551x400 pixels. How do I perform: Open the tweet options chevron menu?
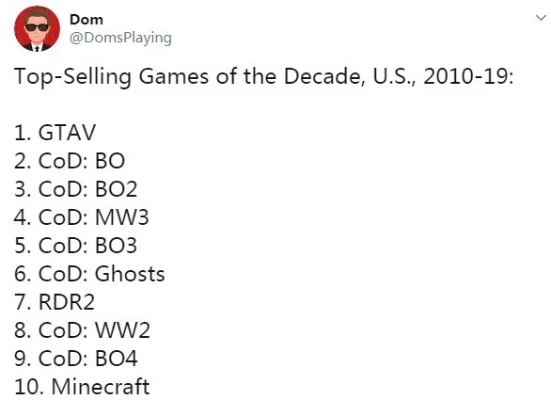(x=541, y=17)
